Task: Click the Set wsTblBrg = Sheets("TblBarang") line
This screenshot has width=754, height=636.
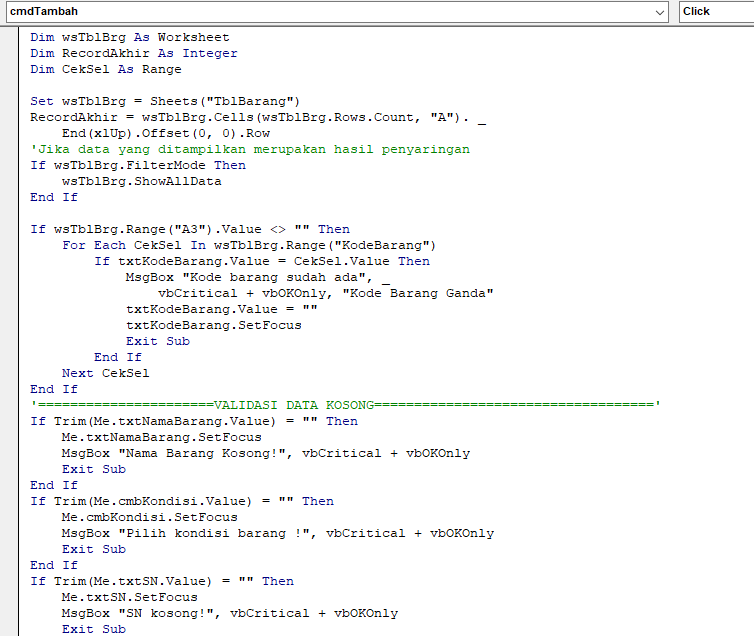Action: 165,101
